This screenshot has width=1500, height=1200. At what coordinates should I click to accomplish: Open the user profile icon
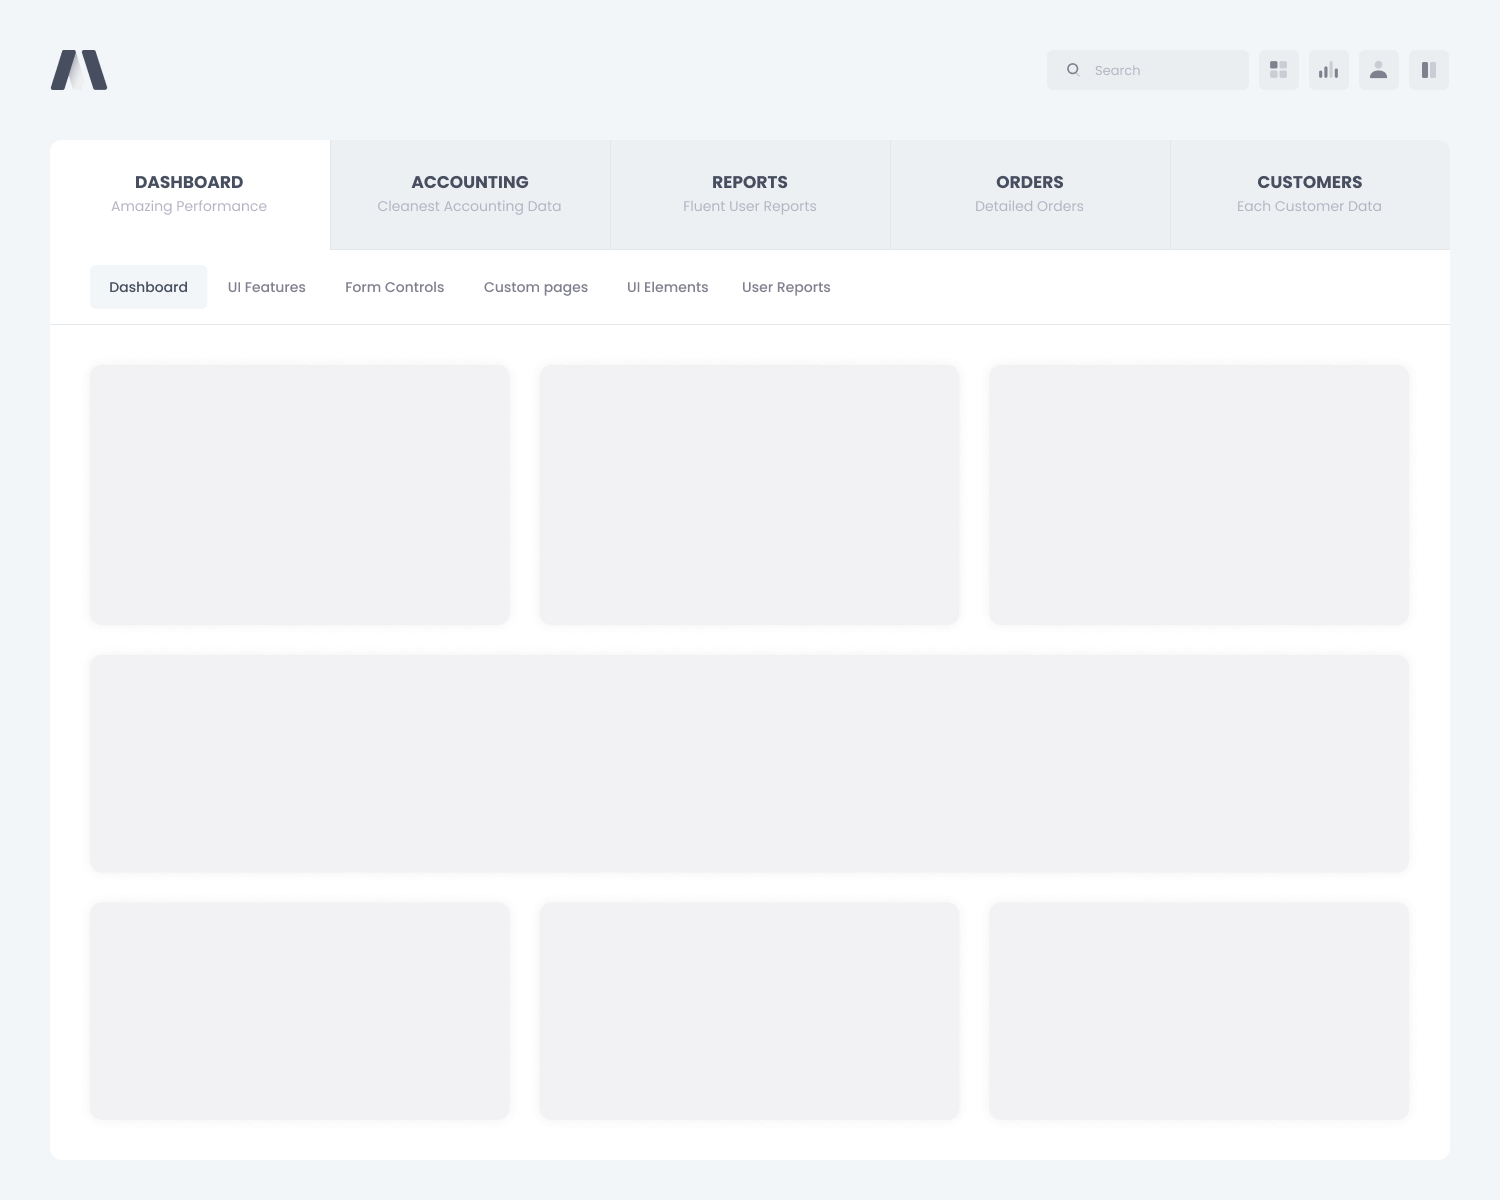pyautogui.click(x=1378, y=70)
